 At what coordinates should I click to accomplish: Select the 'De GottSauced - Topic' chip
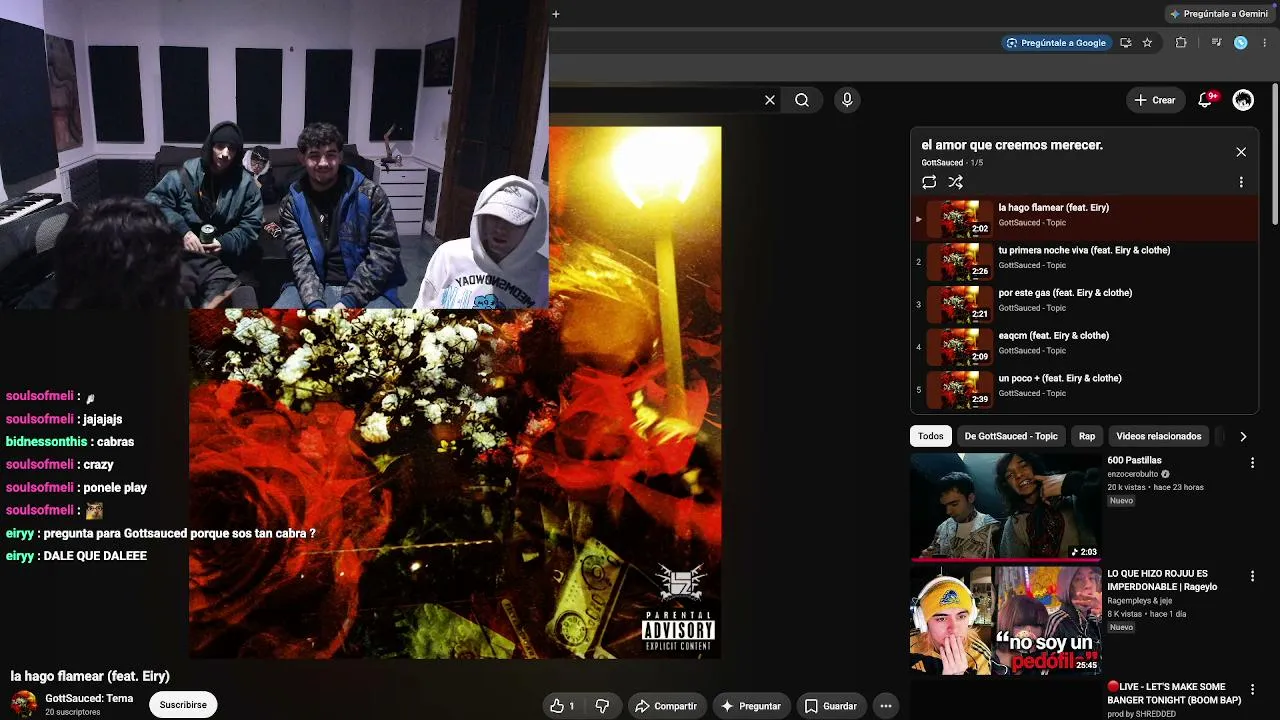click(1010, 436)
